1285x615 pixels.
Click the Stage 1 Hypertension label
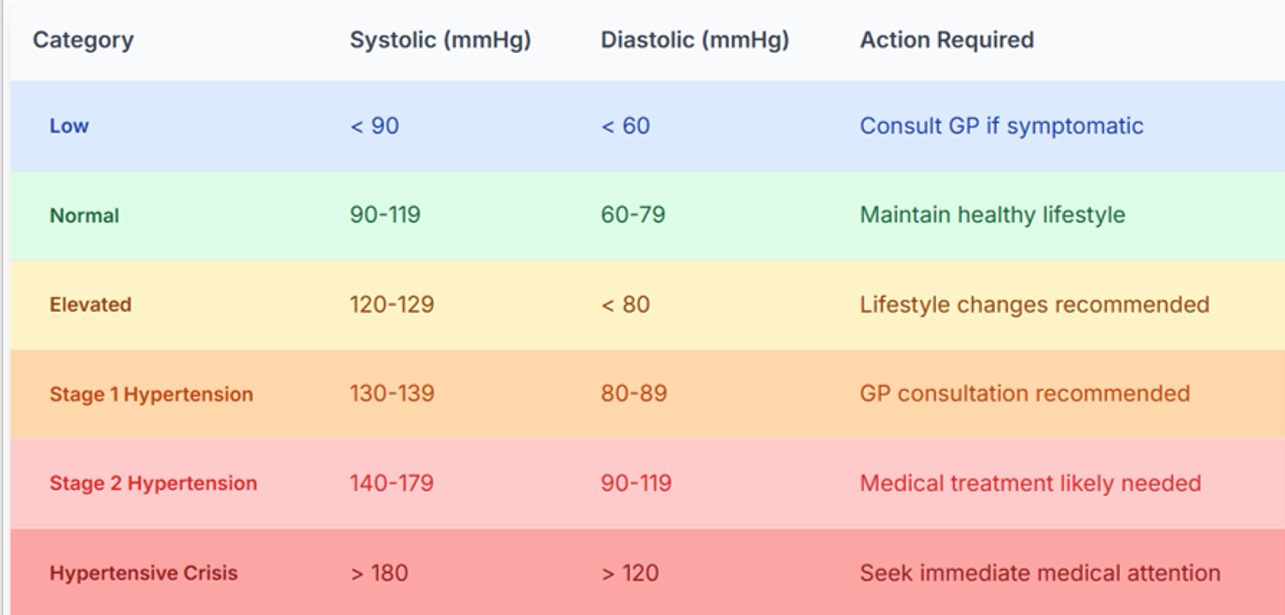(151, 394)
